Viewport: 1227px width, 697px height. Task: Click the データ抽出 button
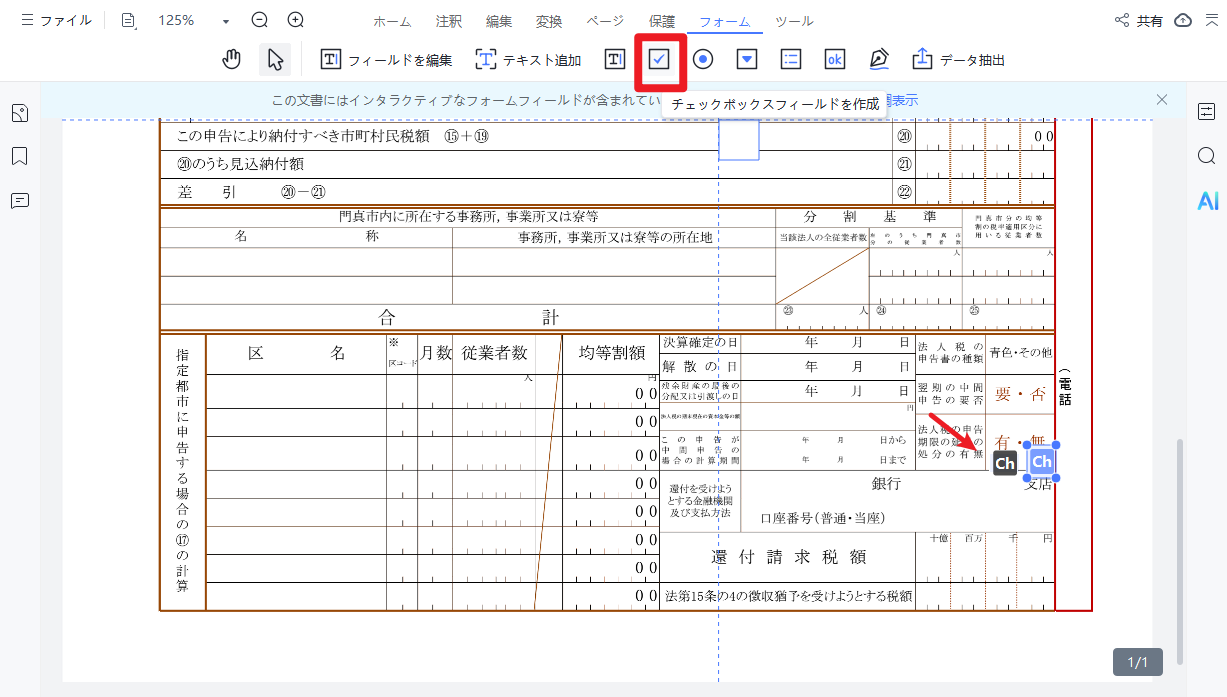click(x=957, y=59)
